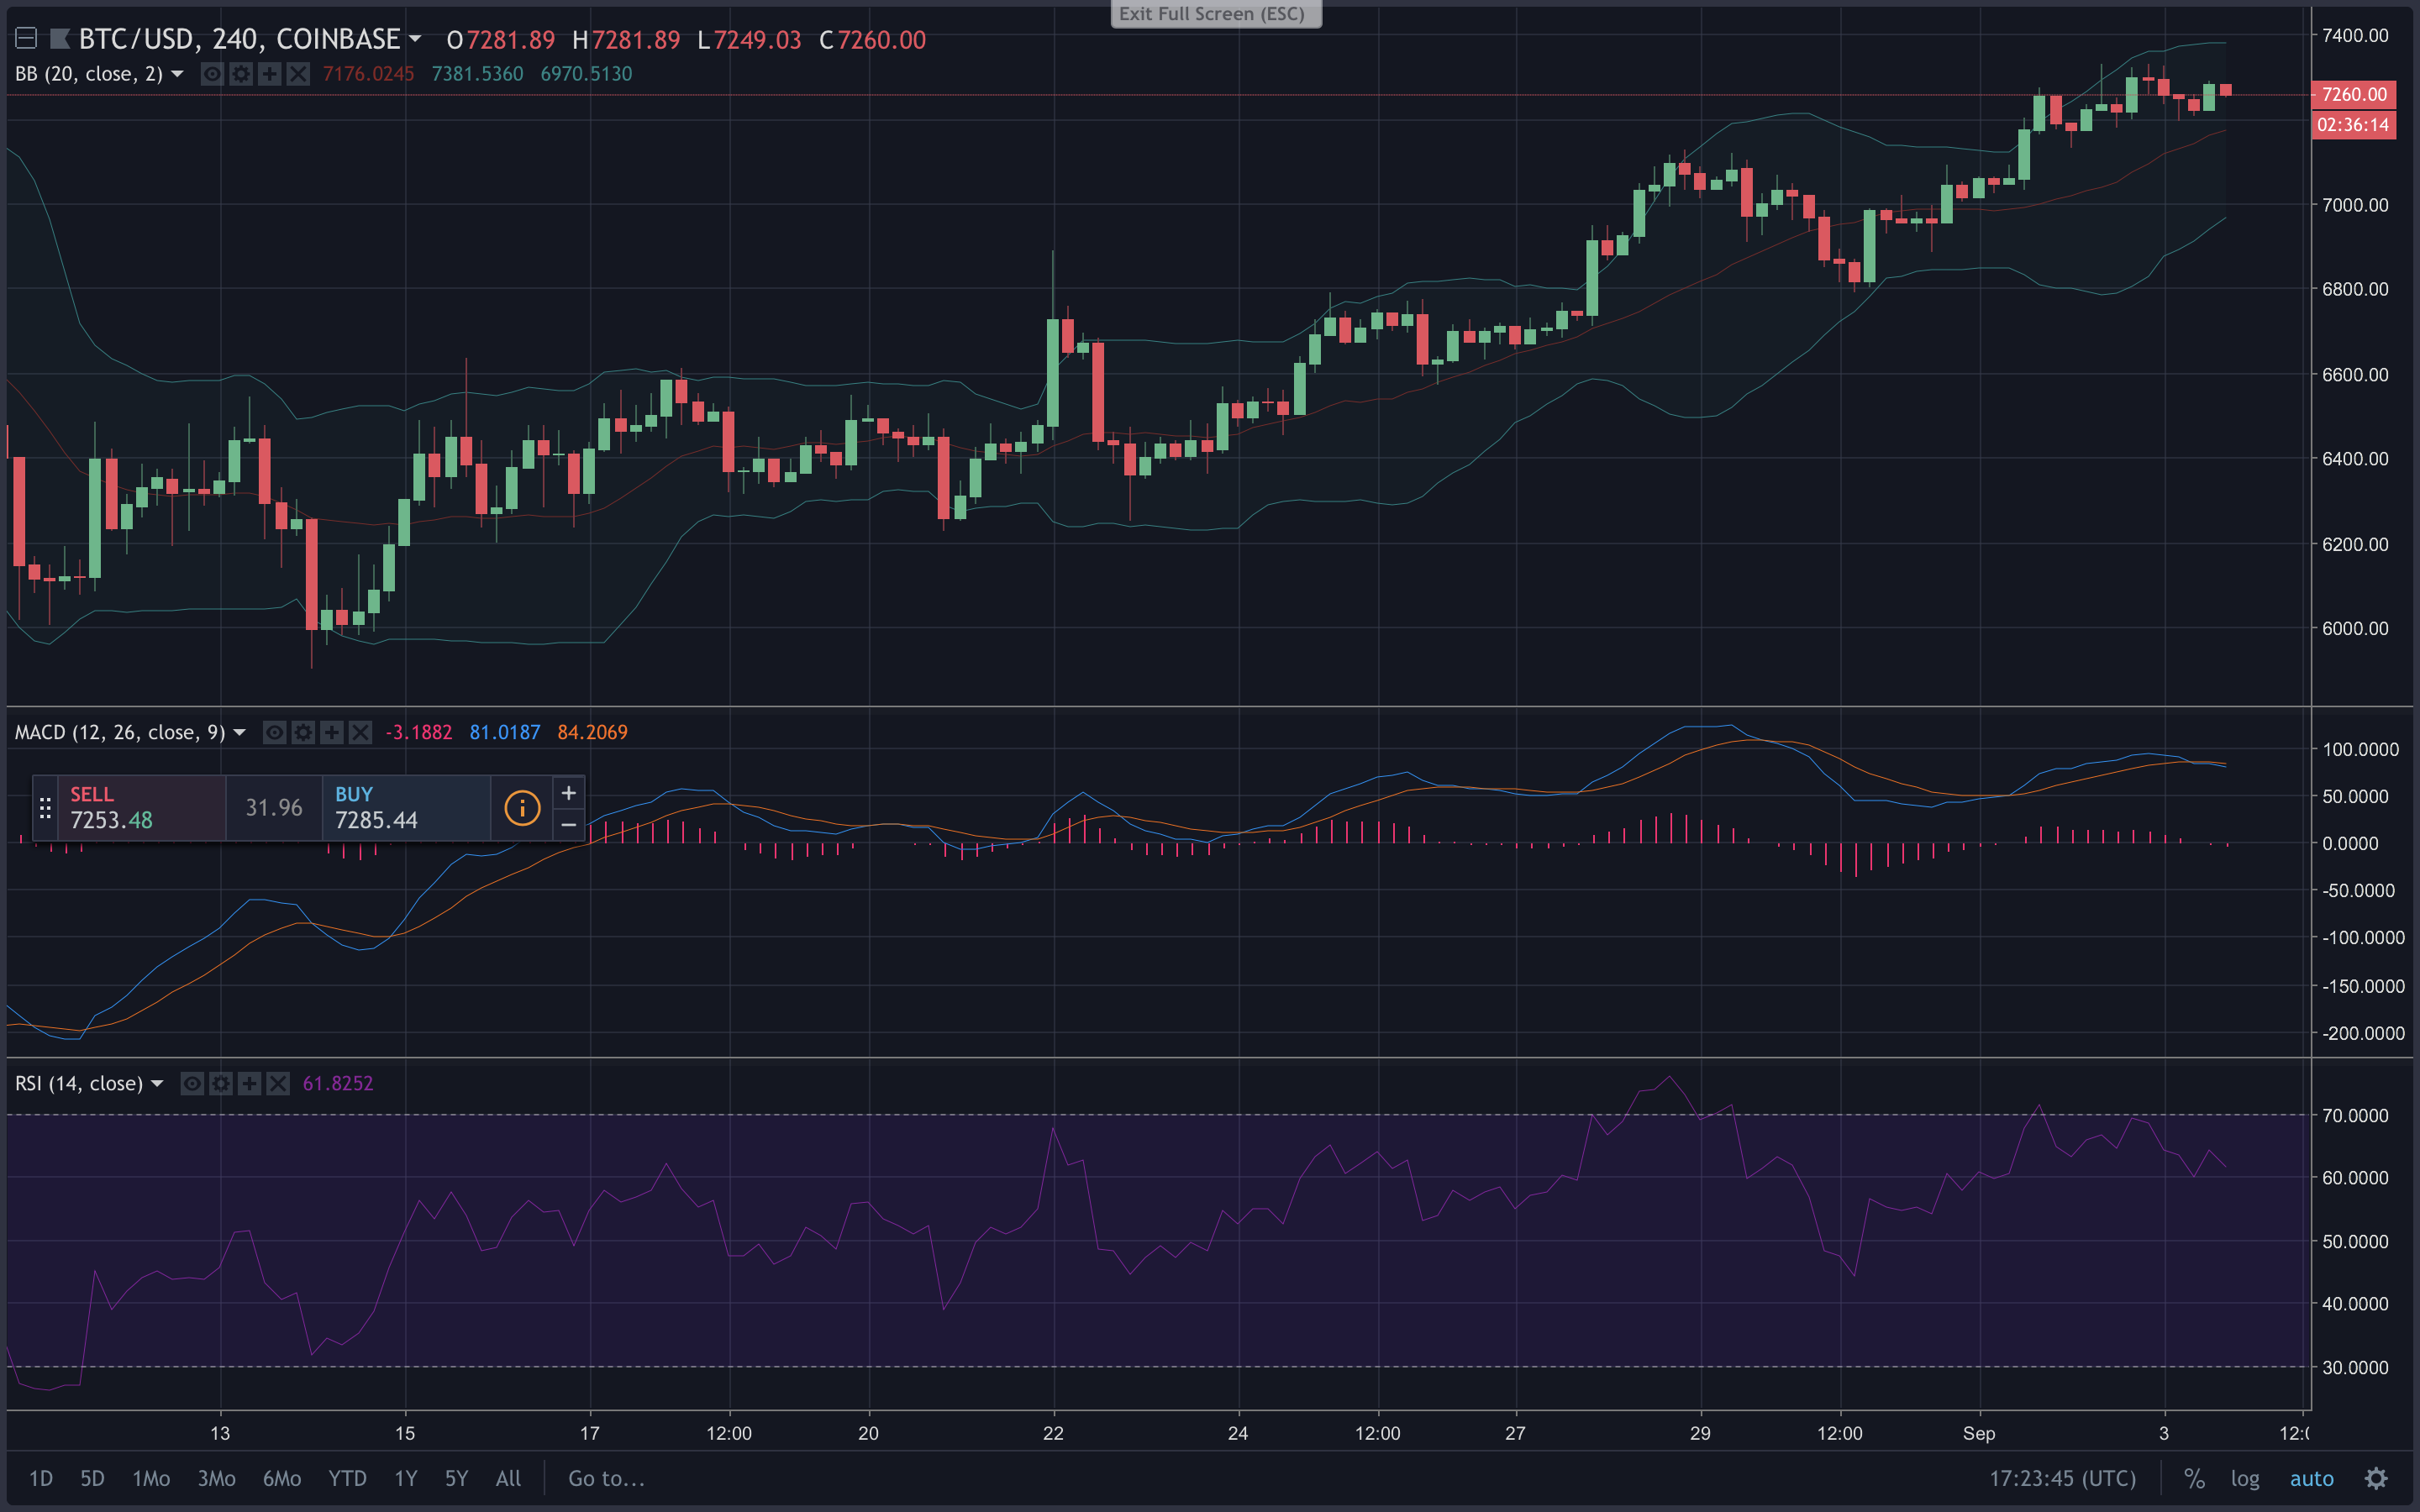The height and width of the screenshot is (1512, 2420).
Task: Click the plus icon next to BB
Action: [269, 74]
